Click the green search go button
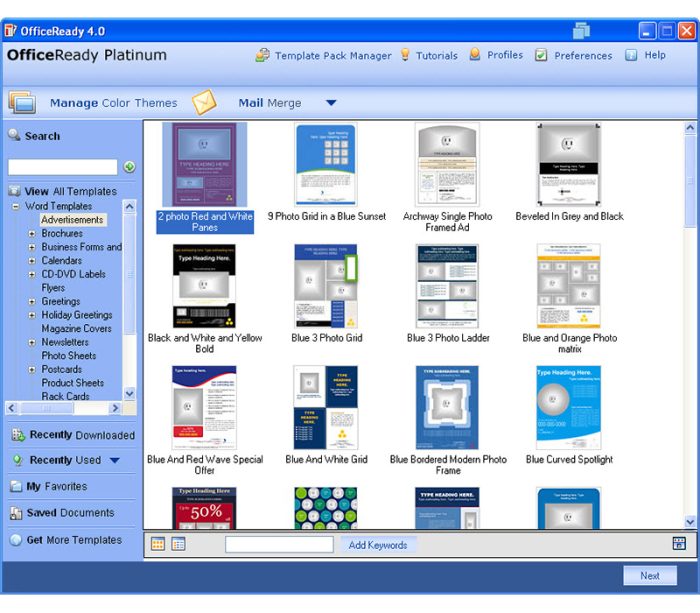 point(129,167)
